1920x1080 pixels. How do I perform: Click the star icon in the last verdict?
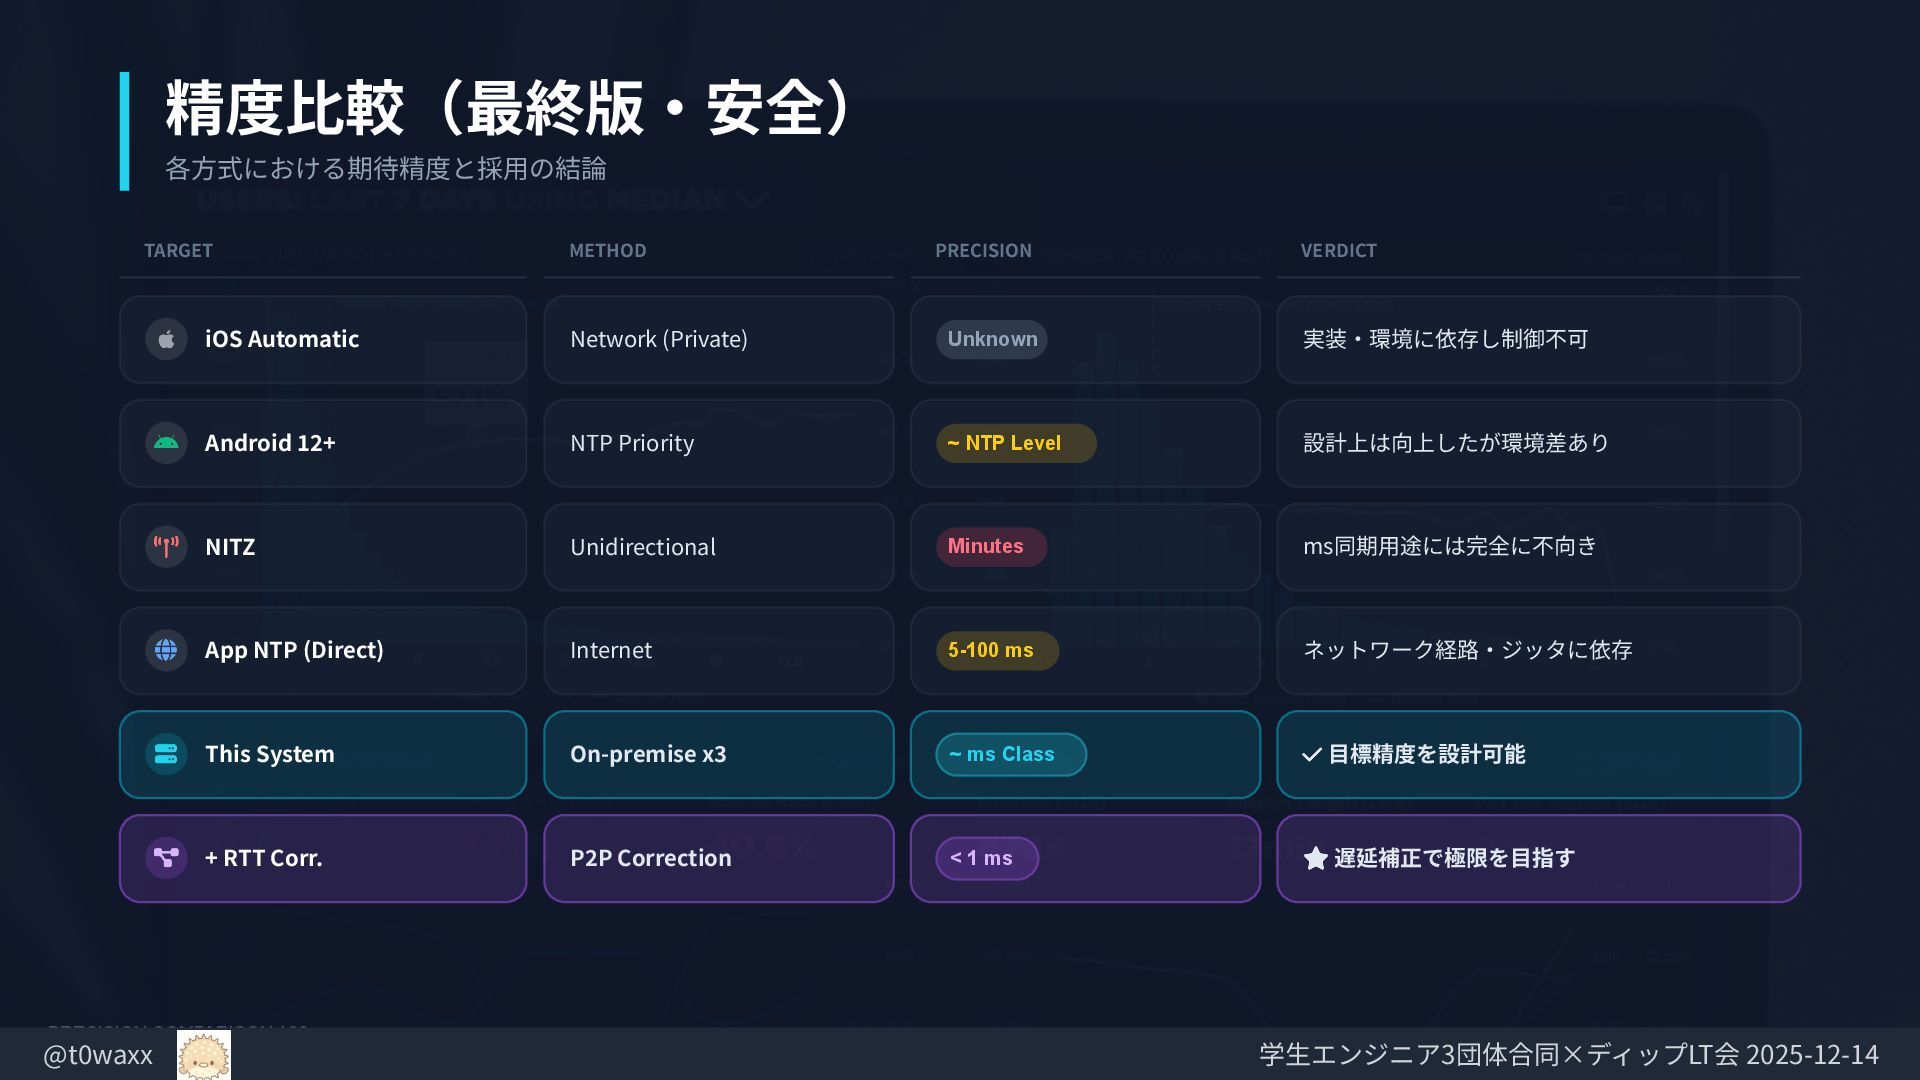[x=1315, y=858]
